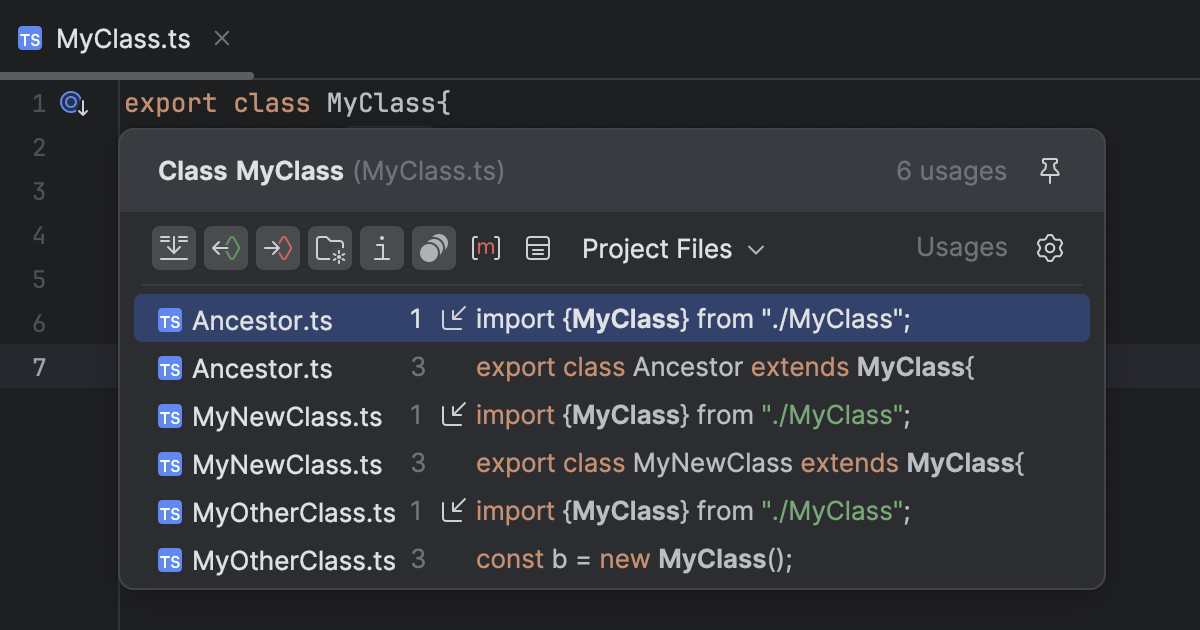Click the import arrow icon on the Ancestor.ts row
The width and height of the screenshot is (1200, 630).
(454, 318)
